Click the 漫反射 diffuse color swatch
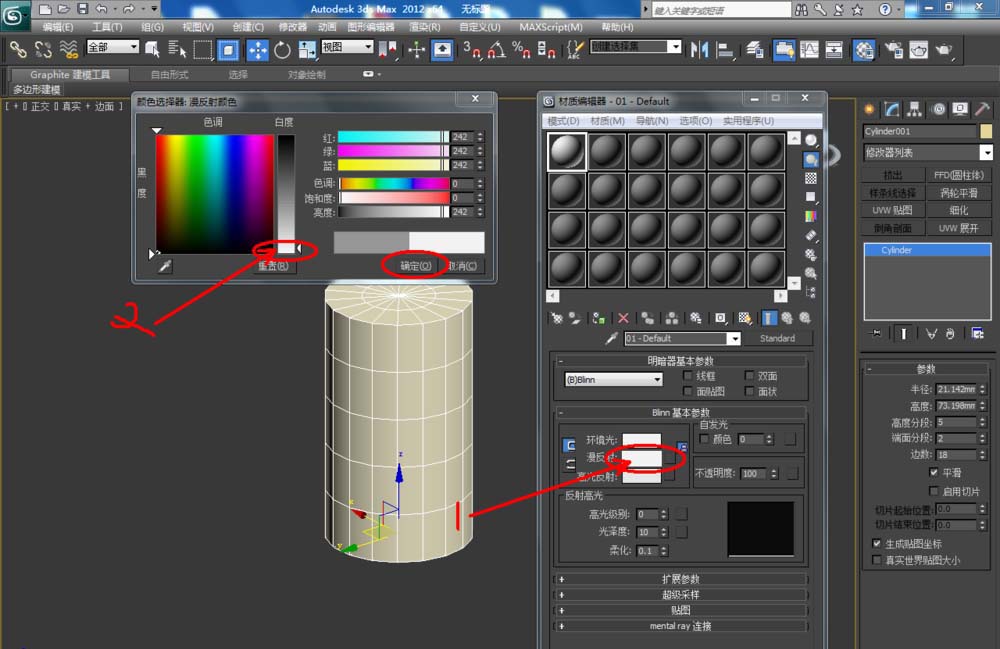 tap(642, 457)
